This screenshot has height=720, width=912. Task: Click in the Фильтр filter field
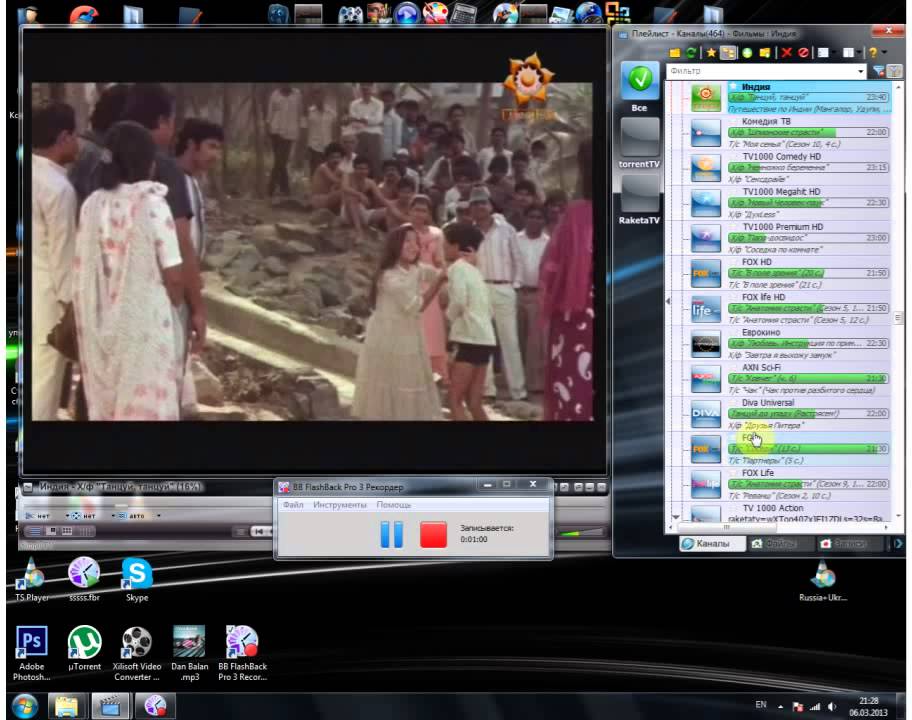pyautogui.click(x=761, y=71)
